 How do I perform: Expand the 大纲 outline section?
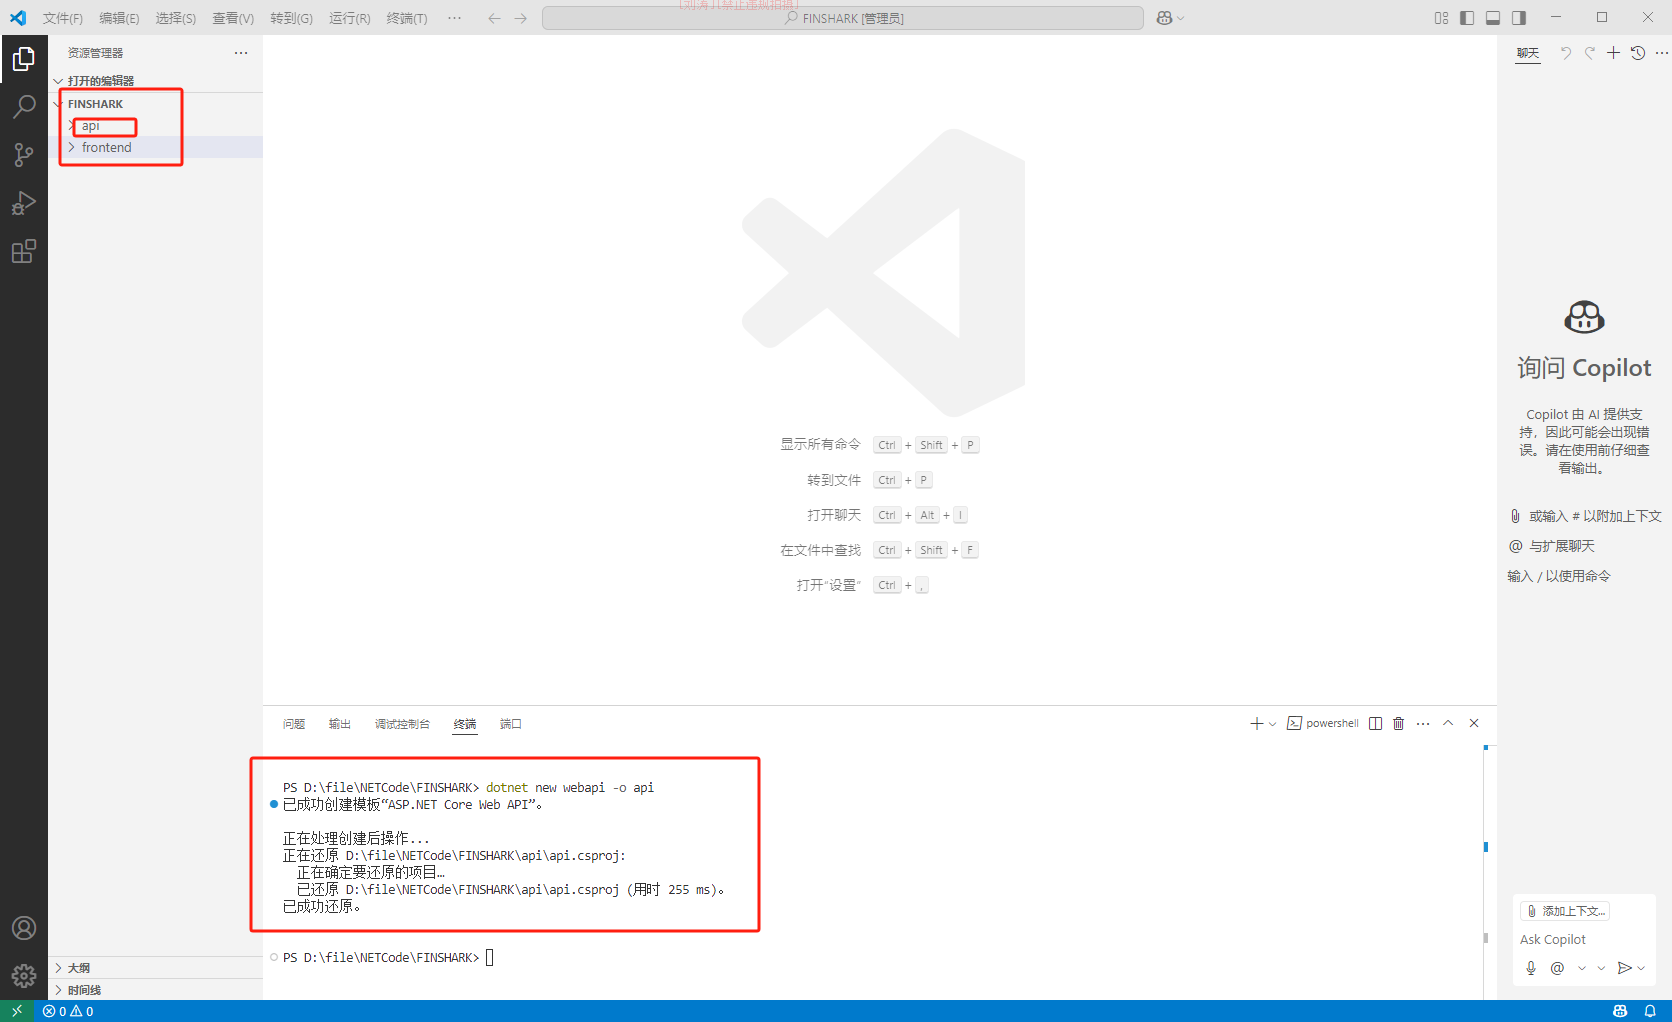(x=156, y=968)
